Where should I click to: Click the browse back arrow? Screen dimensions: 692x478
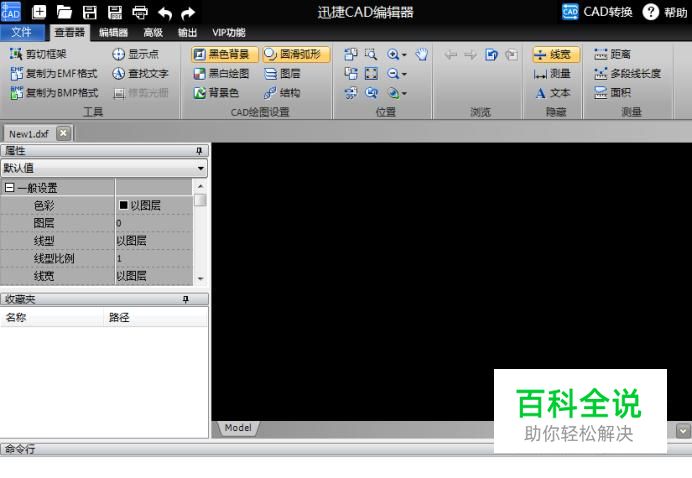point(451,54)
